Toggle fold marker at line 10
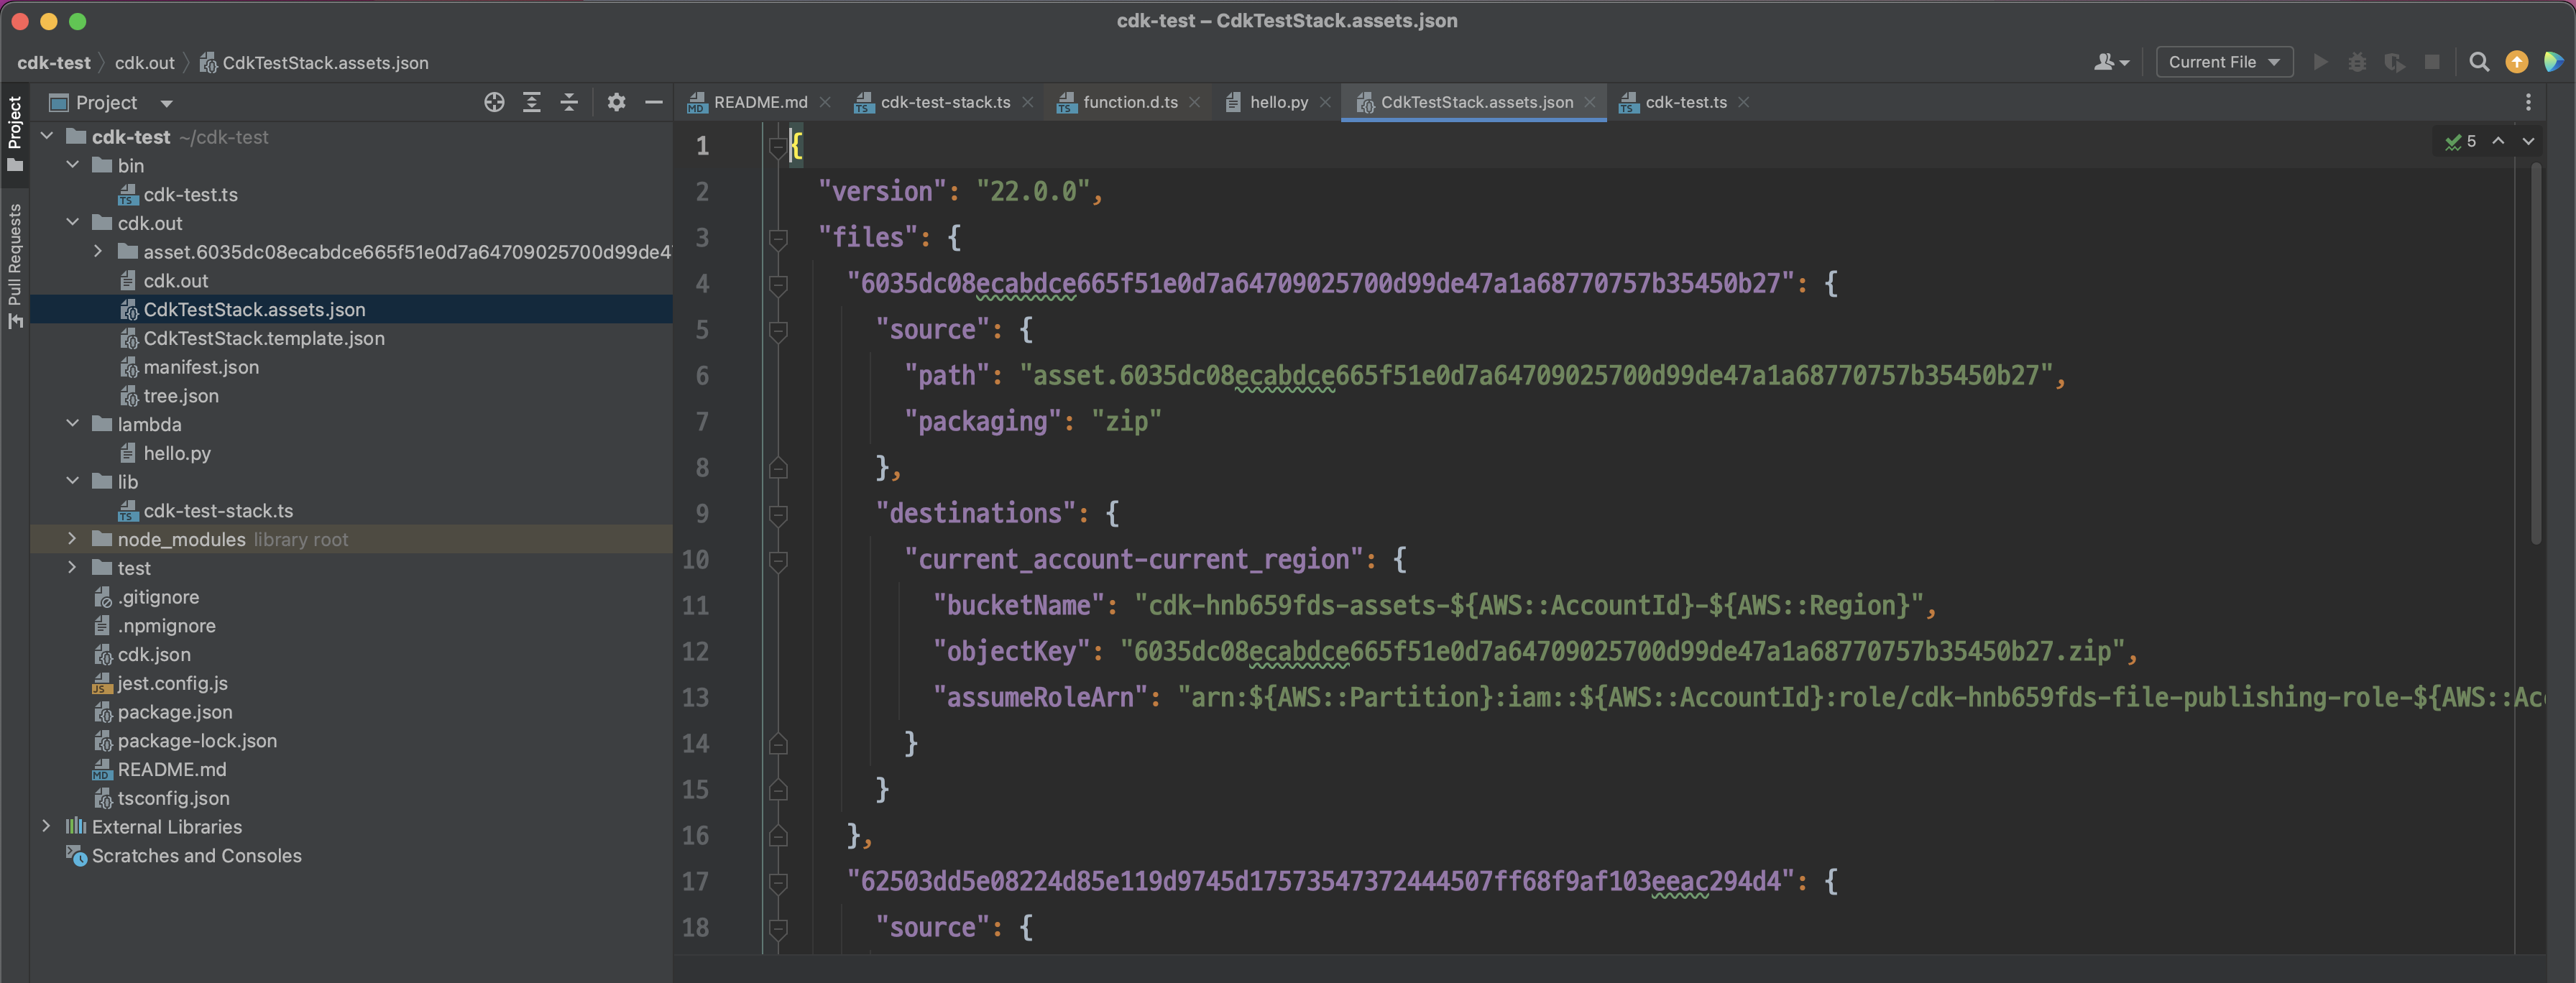The height and width of the screenshot is (983, 2576). point(778,560)
